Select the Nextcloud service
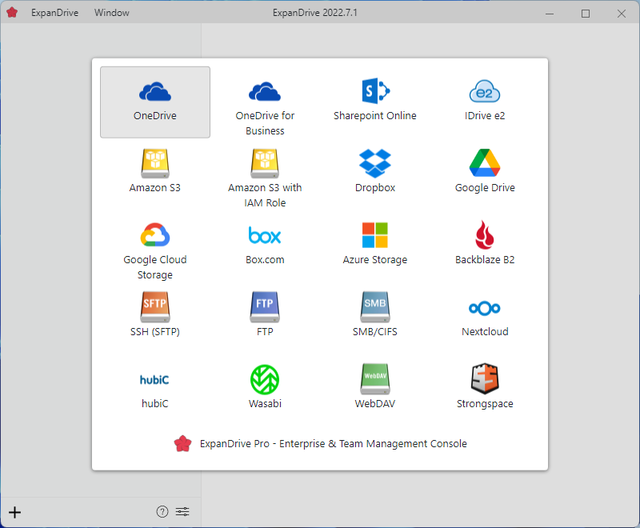The image size is (640, 528). coord(485,307)
